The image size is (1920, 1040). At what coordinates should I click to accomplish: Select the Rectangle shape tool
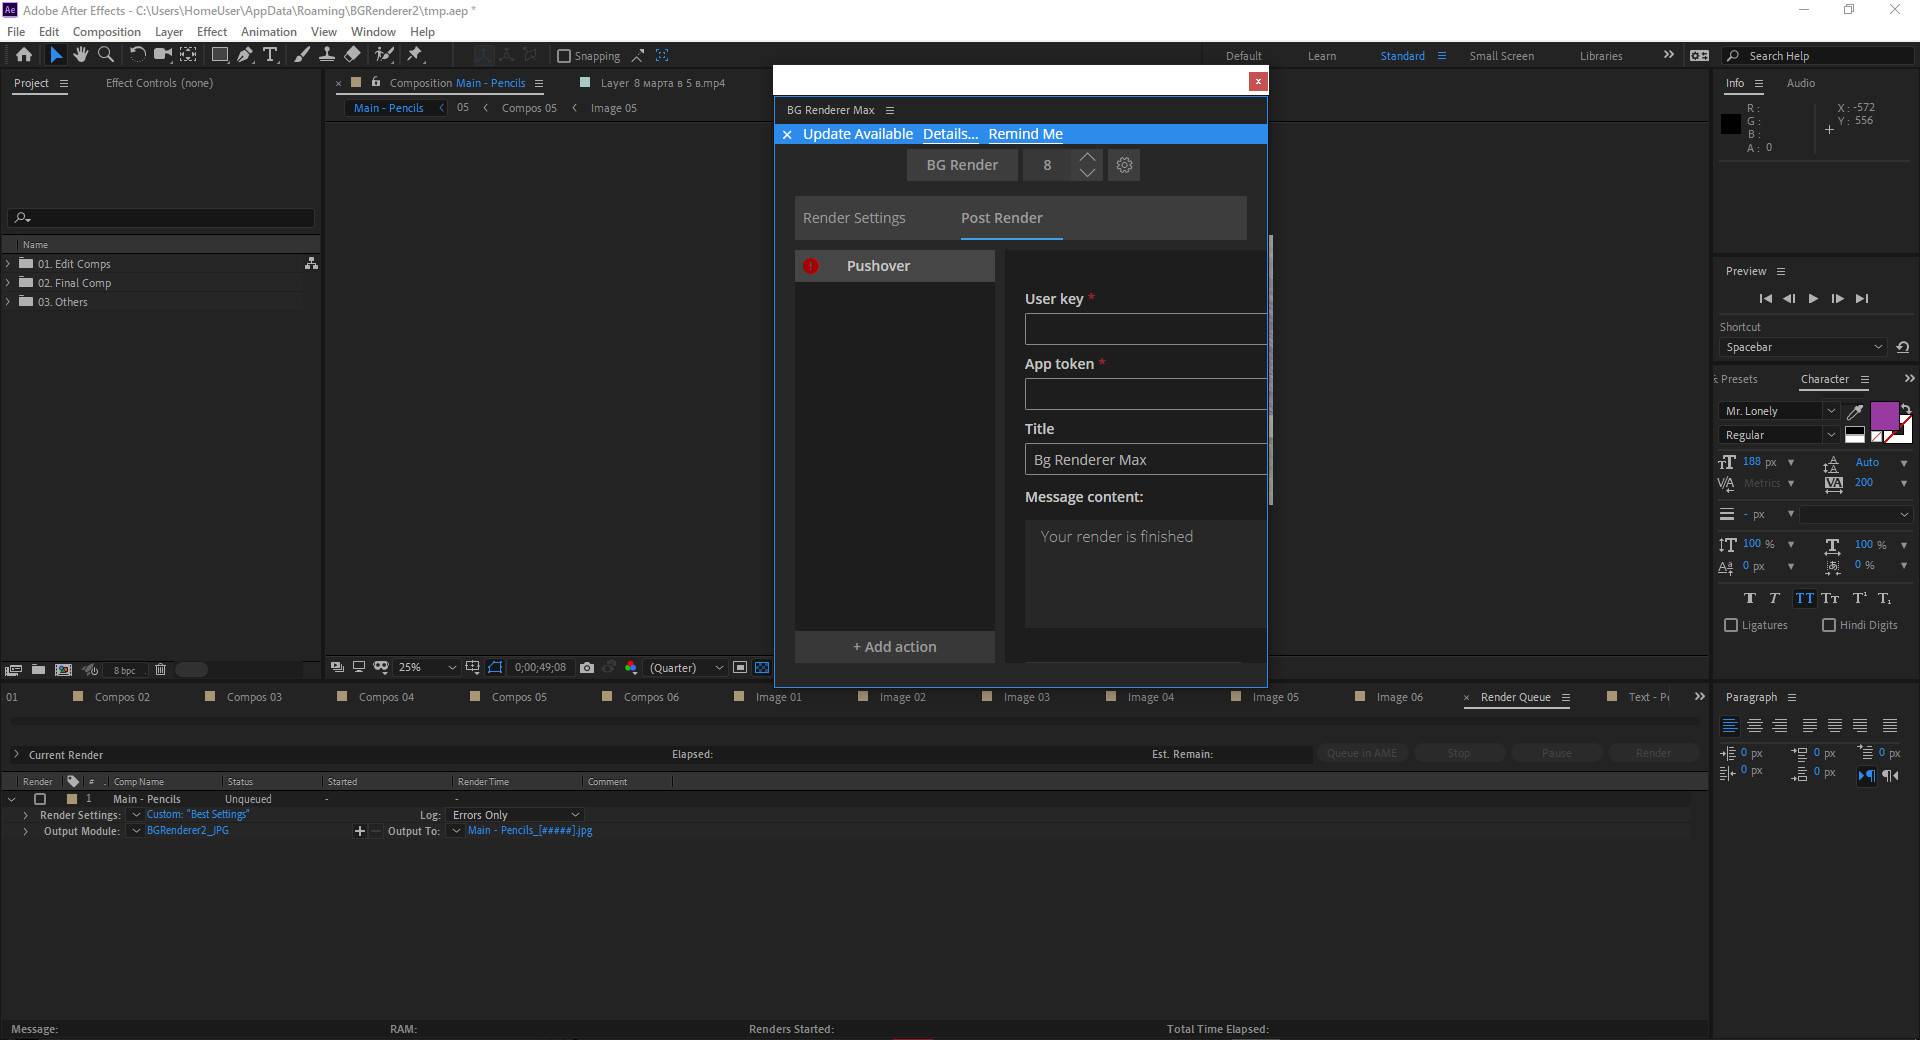219,55
